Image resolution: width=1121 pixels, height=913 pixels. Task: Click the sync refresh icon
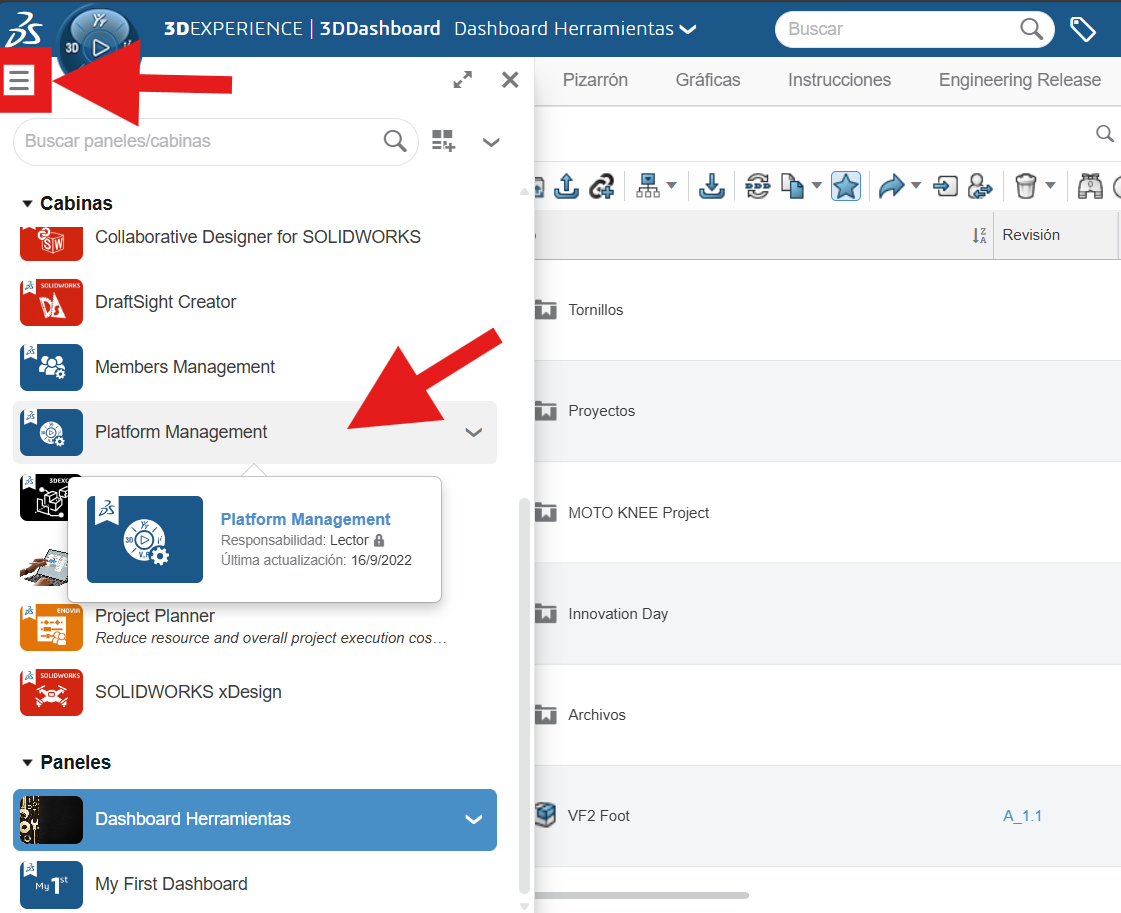[757, 186]
